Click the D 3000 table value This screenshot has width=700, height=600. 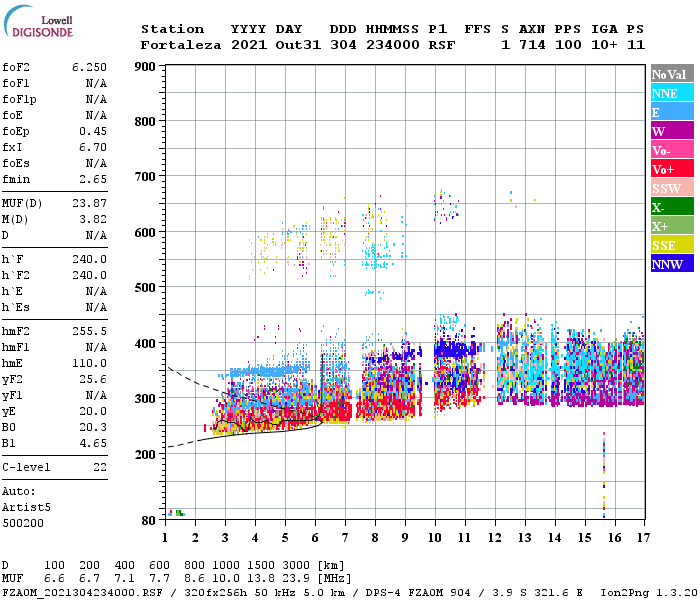[296, 566]
